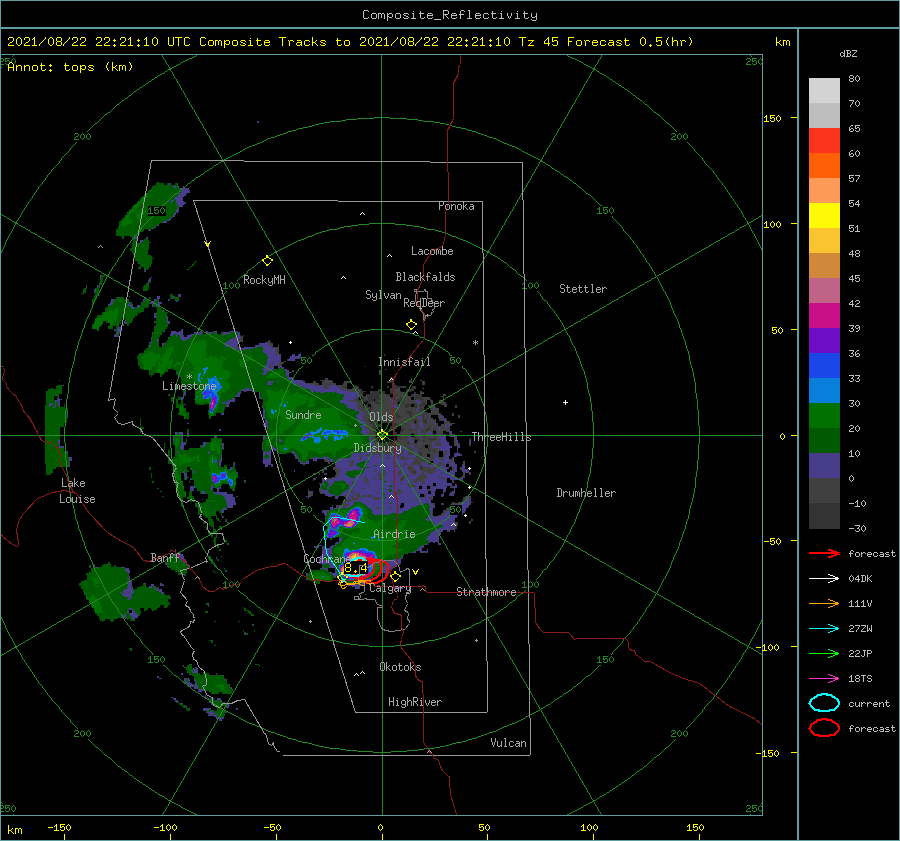Select the purple 39–36 dBZ swatch

click(824, 341)
